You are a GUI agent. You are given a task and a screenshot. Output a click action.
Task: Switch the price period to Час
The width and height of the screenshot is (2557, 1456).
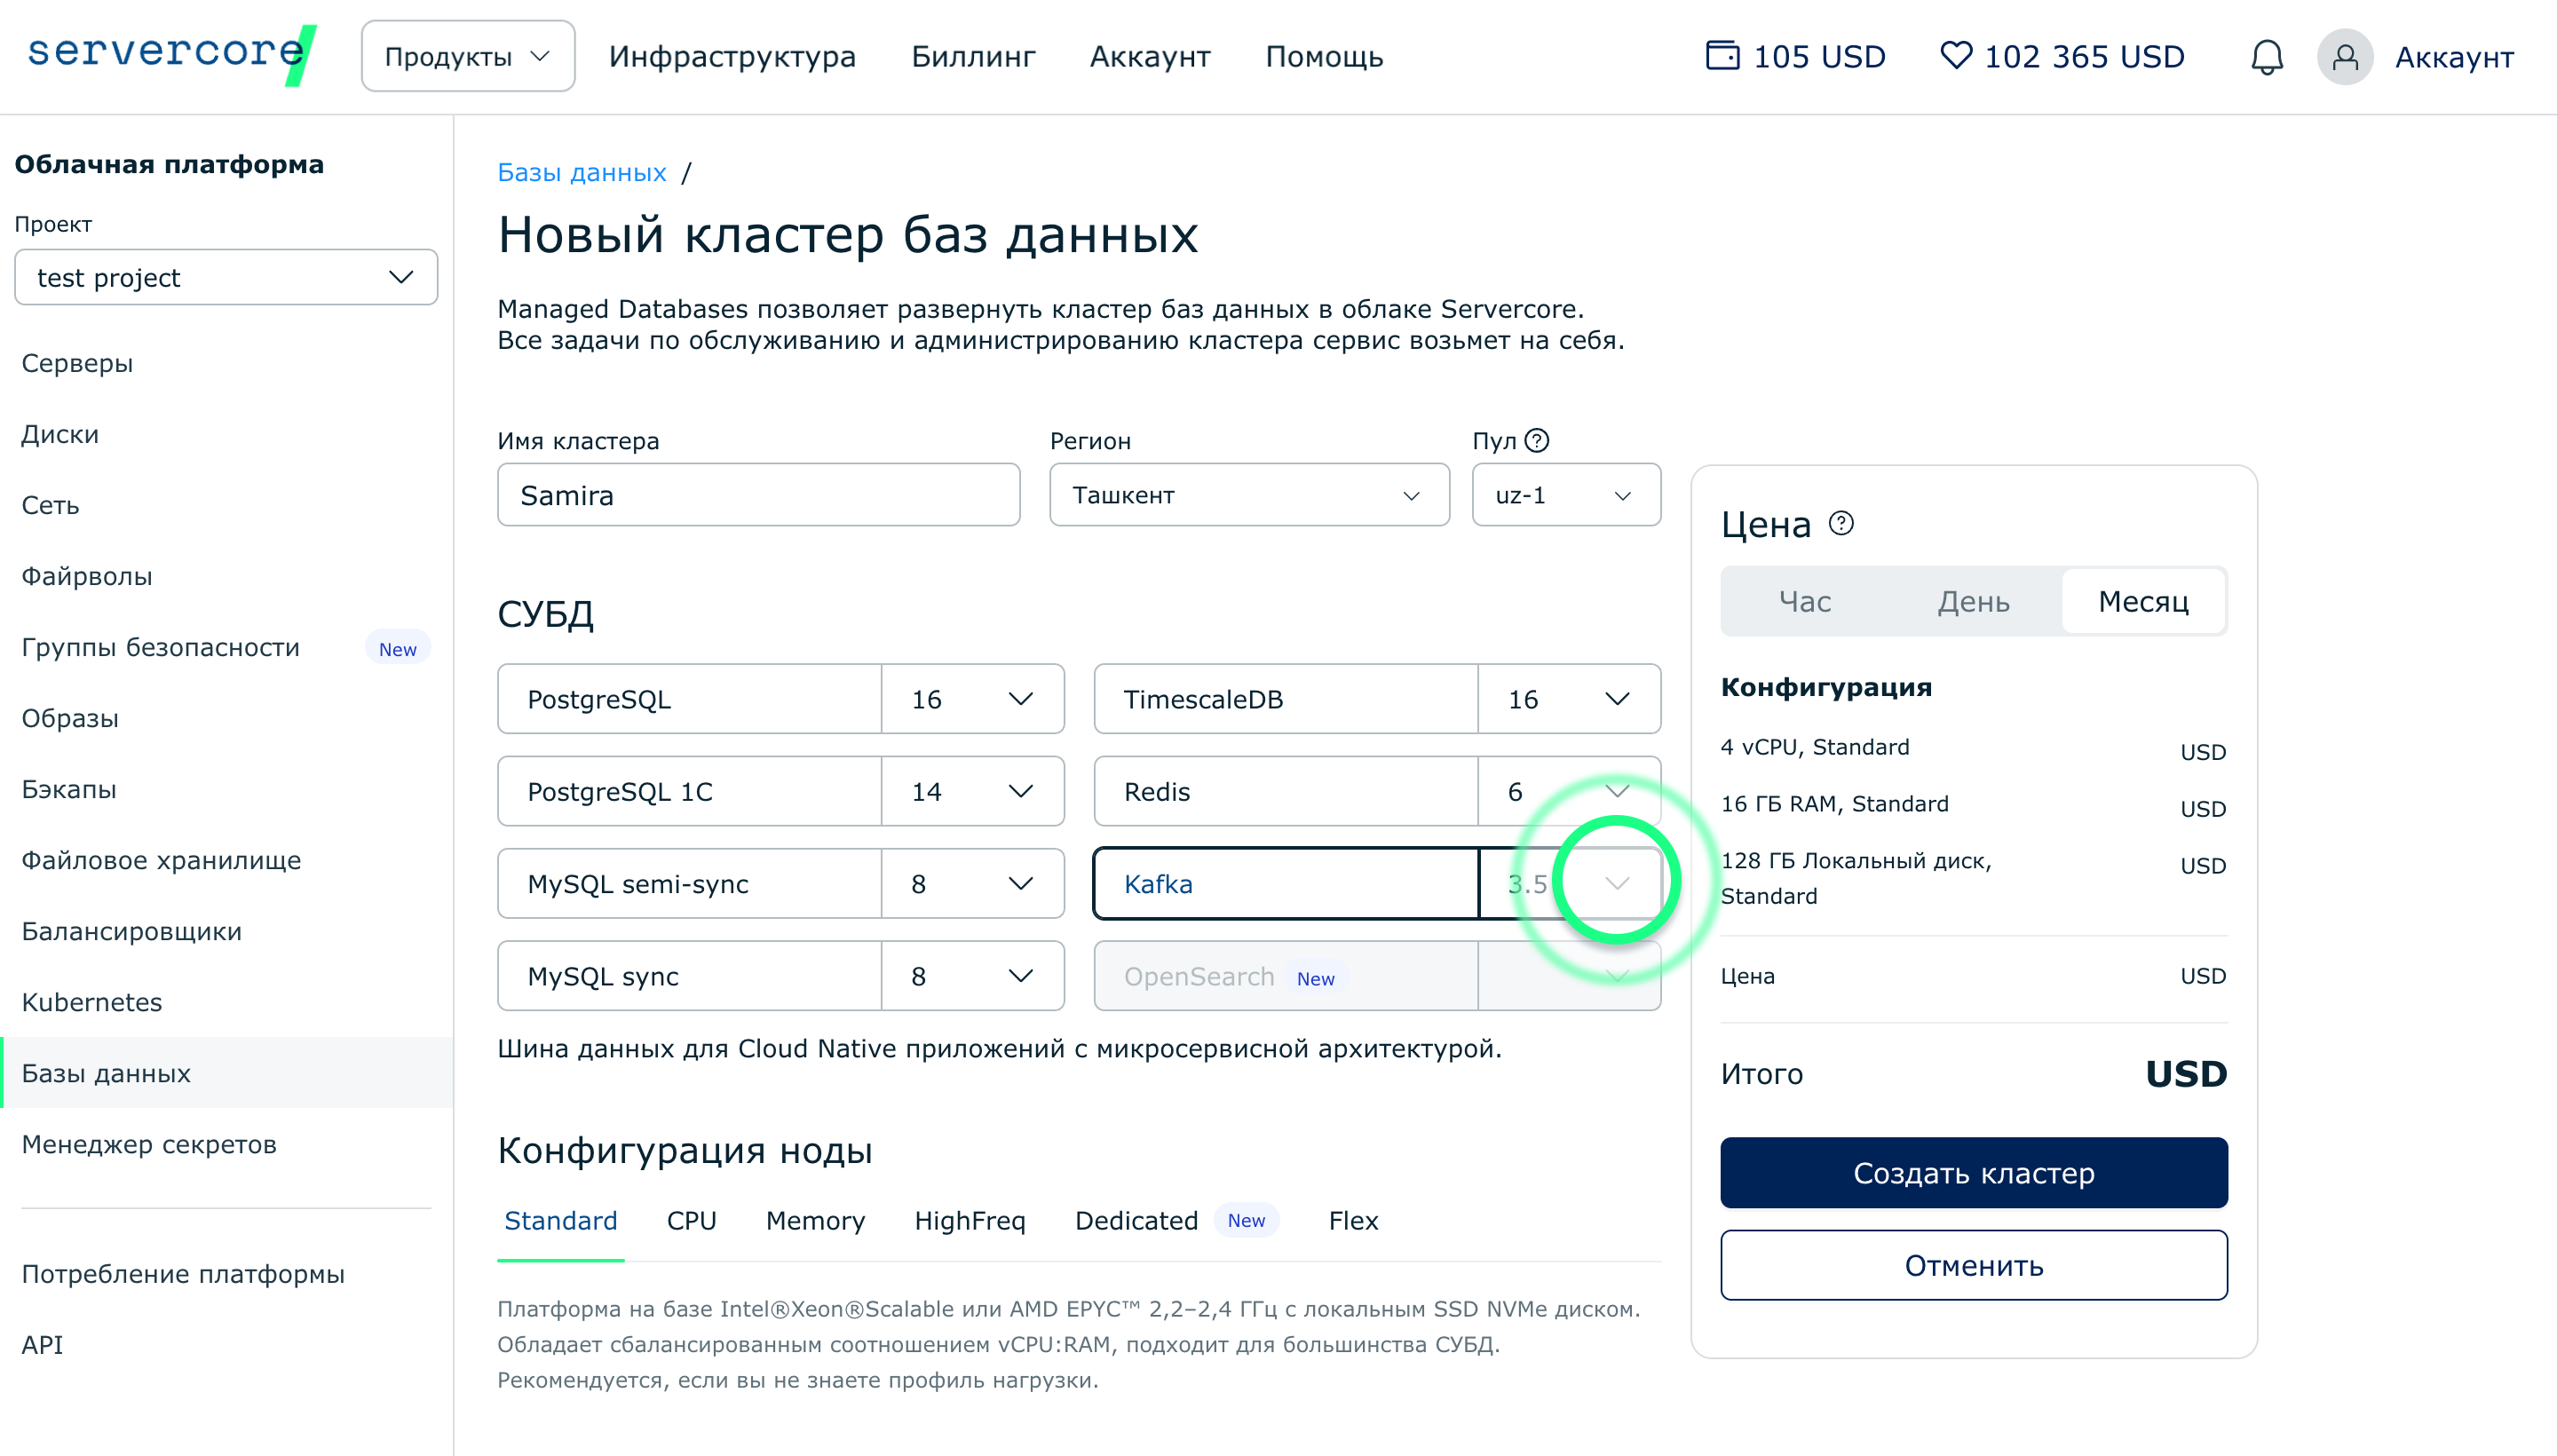coord(1804,601)
